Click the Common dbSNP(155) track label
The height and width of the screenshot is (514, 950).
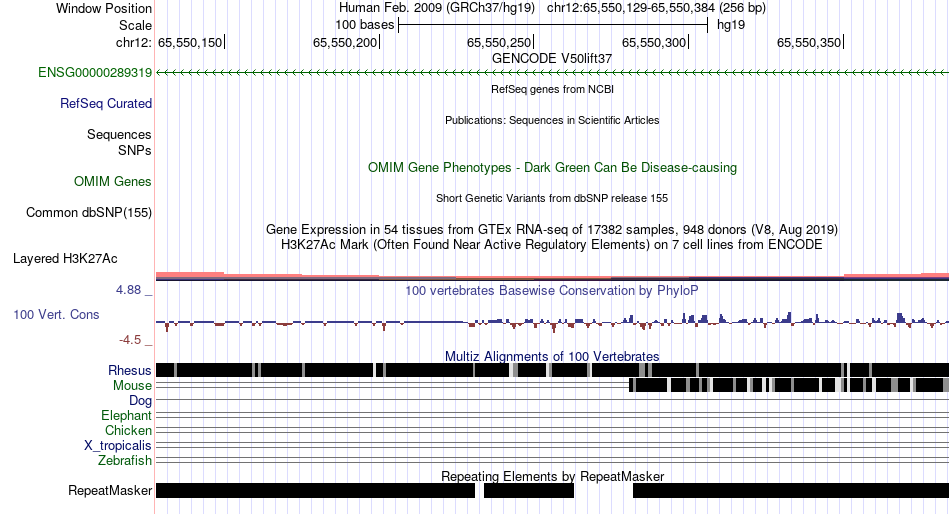[x=88, y=213]
